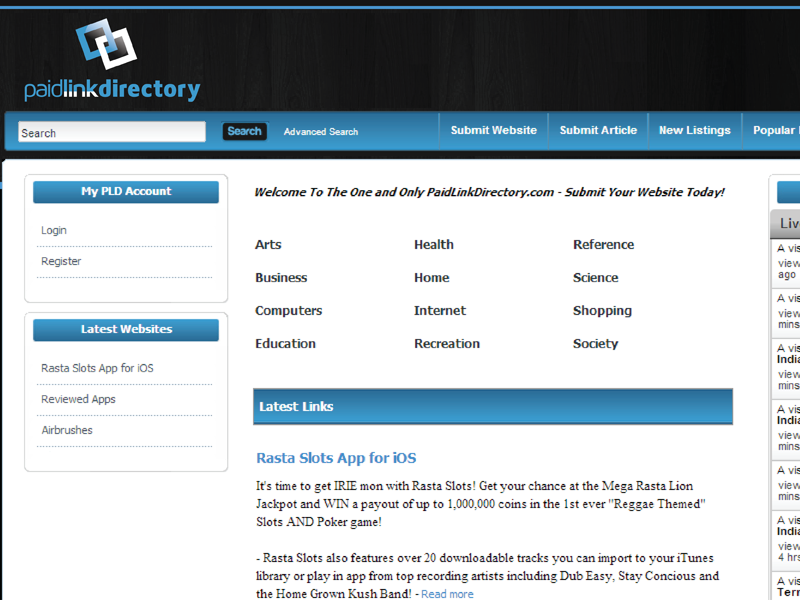Click the welcome headline text
This screenshot has height=600, width=800.
tap(489, 192)
